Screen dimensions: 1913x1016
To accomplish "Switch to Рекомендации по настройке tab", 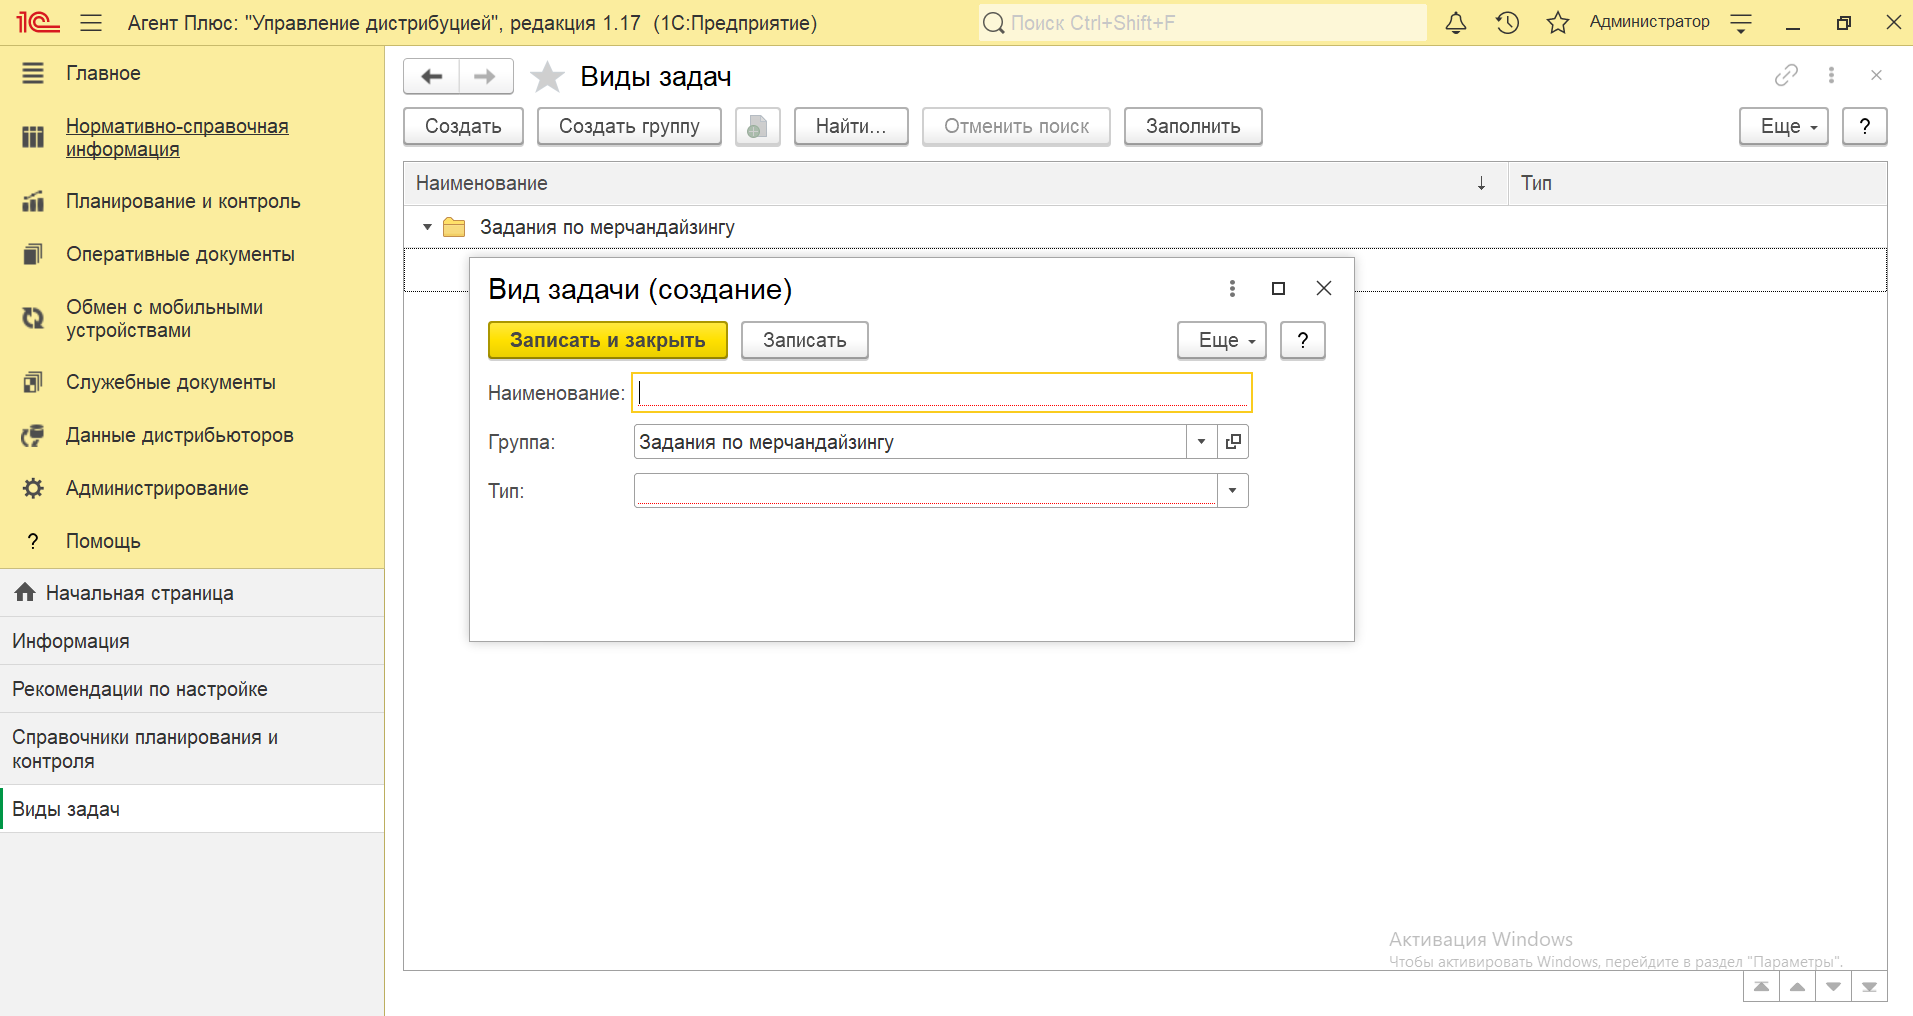I will 192,689.
